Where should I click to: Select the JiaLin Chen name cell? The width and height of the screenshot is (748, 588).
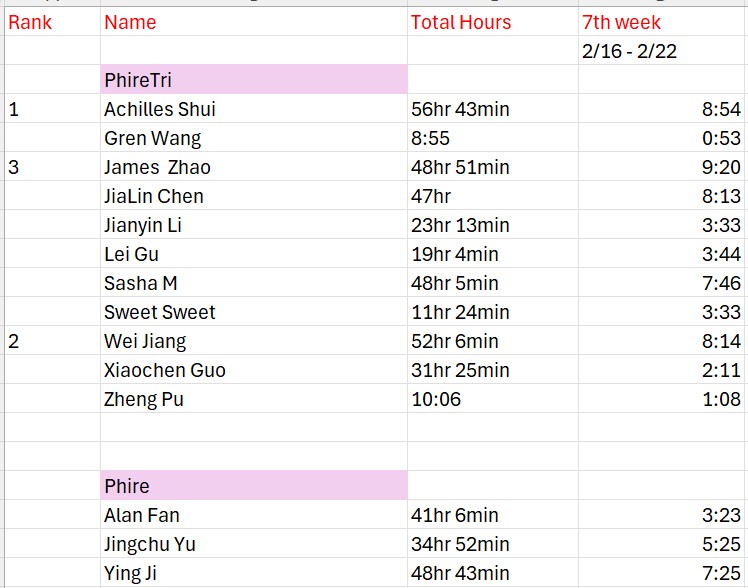click(254, 196)
